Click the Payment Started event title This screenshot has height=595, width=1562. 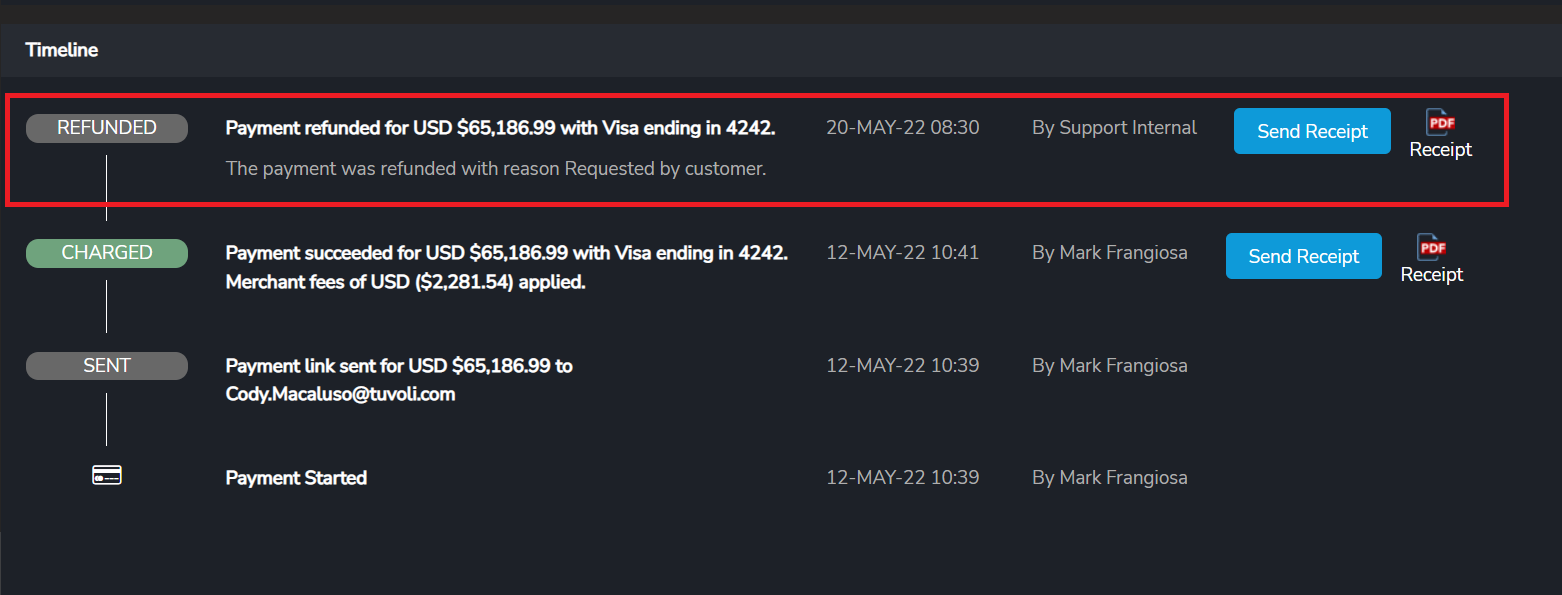click(296, 478)
